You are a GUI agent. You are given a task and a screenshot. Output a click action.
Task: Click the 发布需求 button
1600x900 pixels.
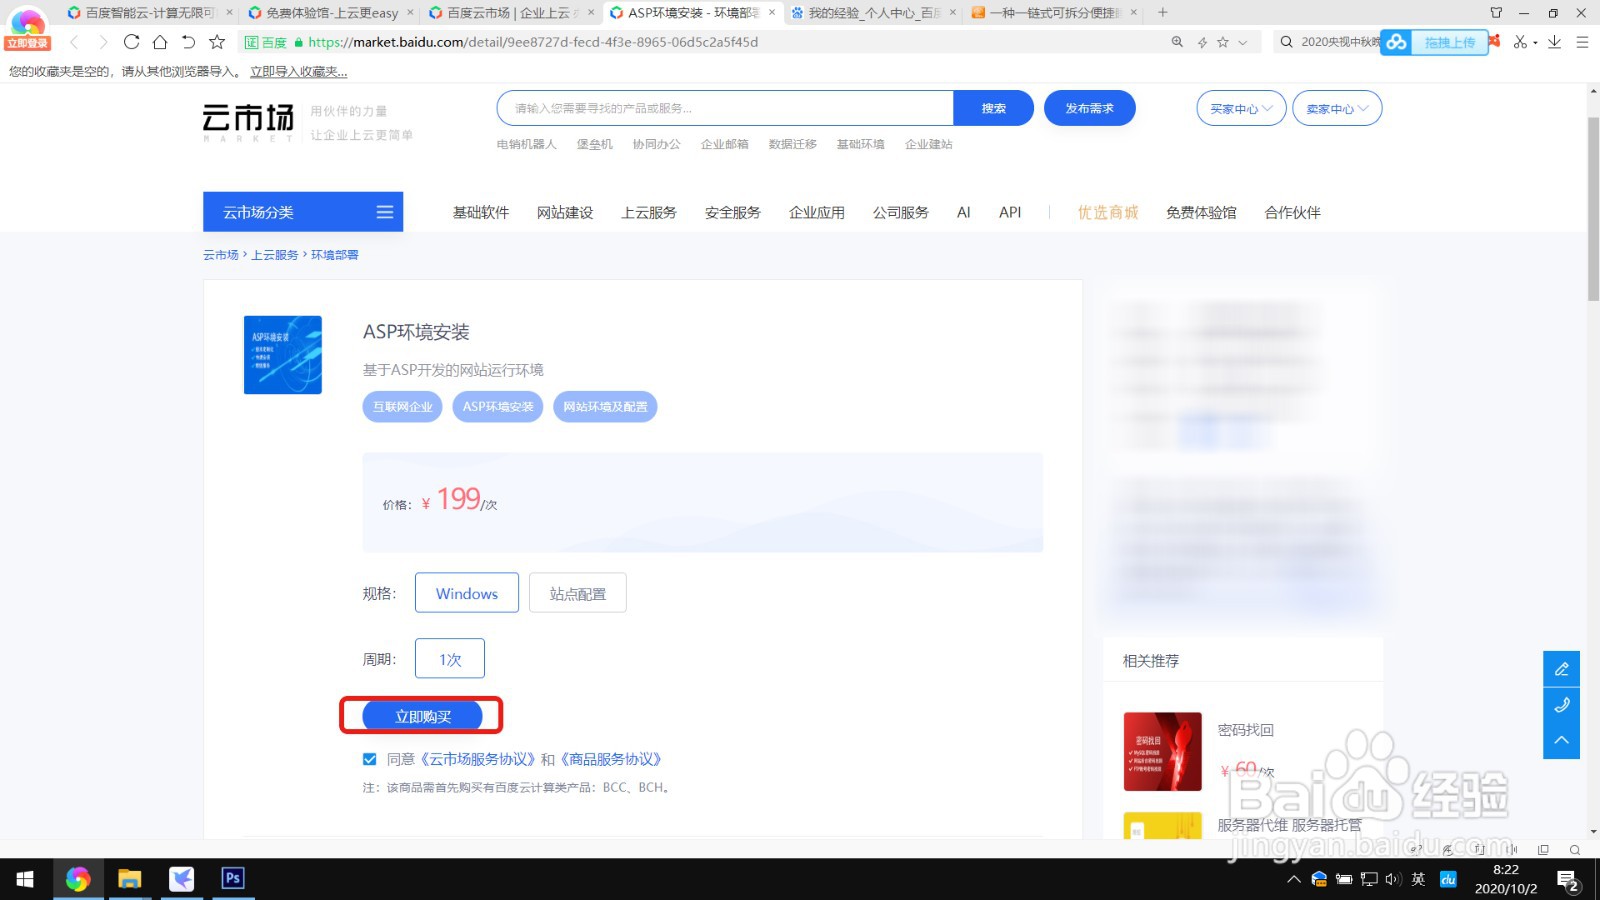coord(1089,108)
